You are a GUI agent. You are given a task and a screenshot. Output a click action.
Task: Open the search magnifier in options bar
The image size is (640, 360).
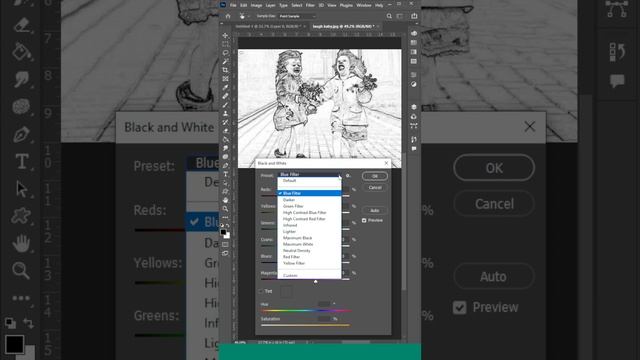389,16
